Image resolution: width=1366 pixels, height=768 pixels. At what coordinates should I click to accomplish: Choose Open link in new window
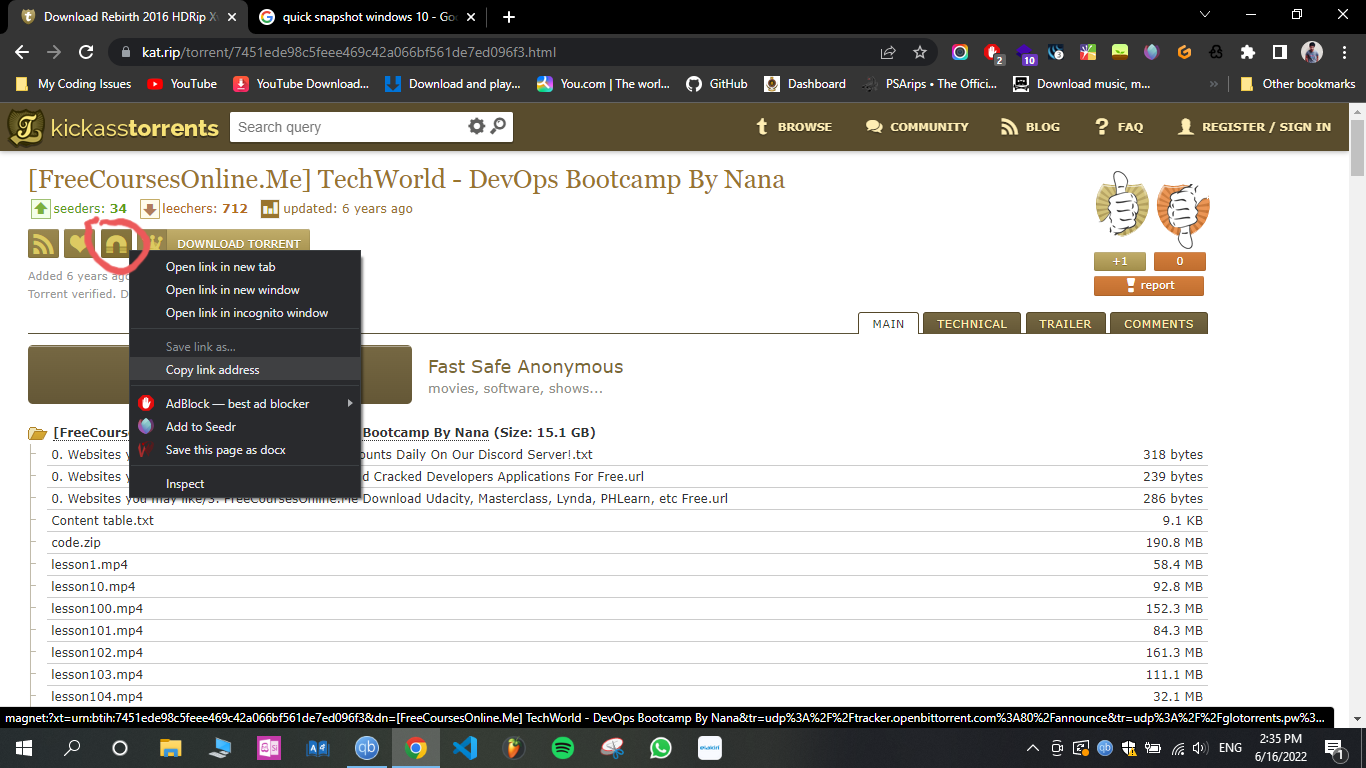pos(245,290)
